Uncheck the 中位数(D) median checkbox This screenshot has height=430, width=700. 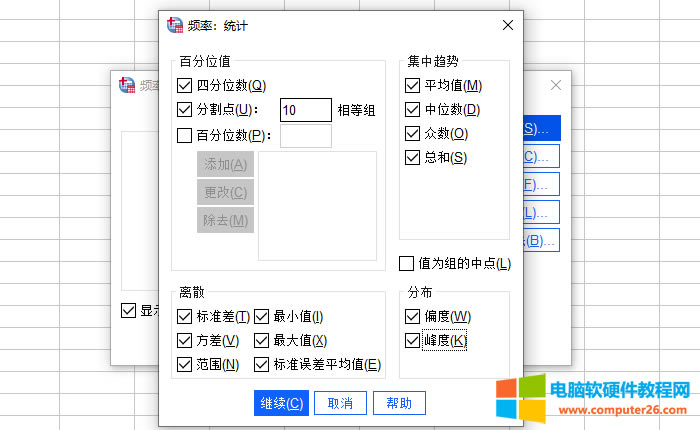point(412,109)
